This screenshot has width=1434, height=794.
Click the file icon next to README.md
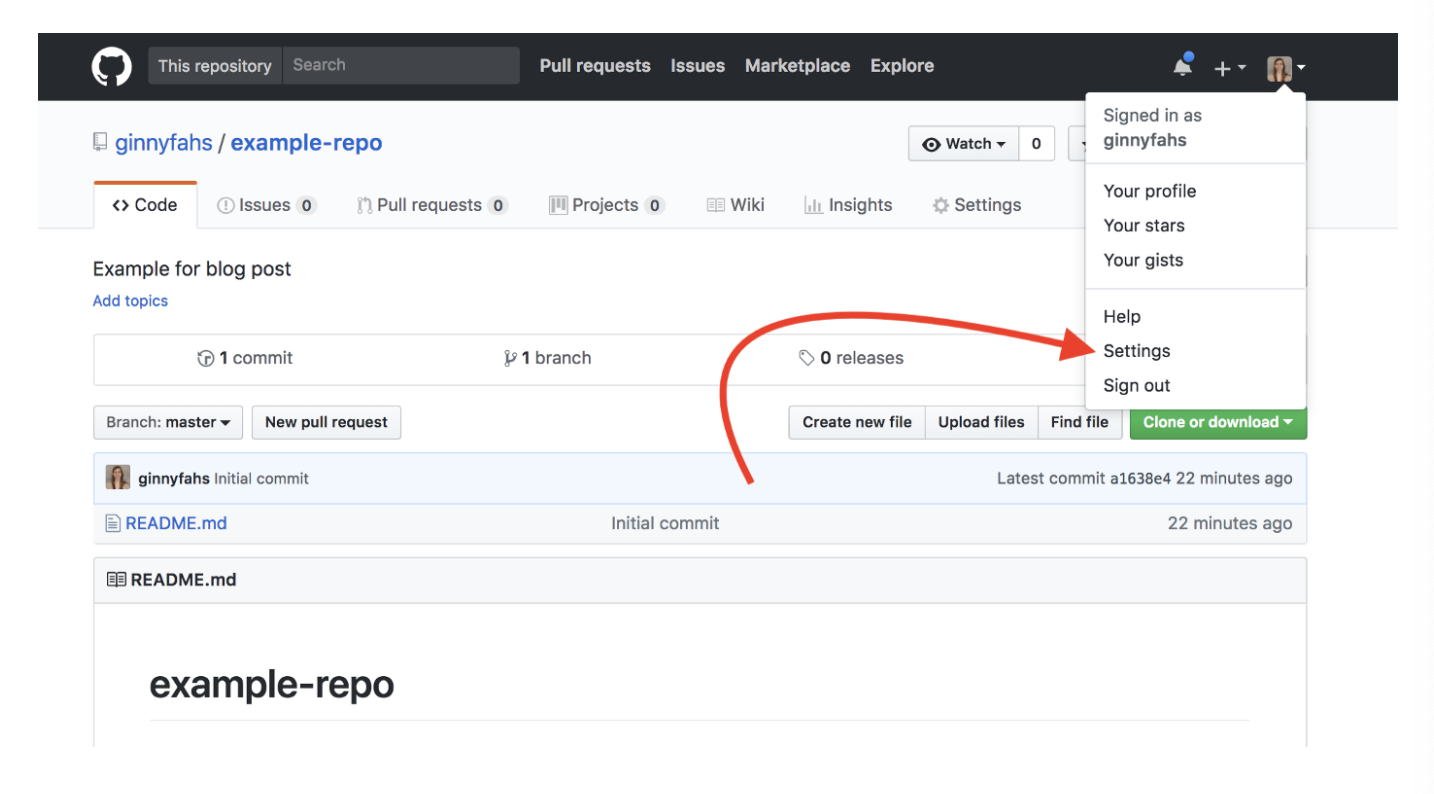113,523
